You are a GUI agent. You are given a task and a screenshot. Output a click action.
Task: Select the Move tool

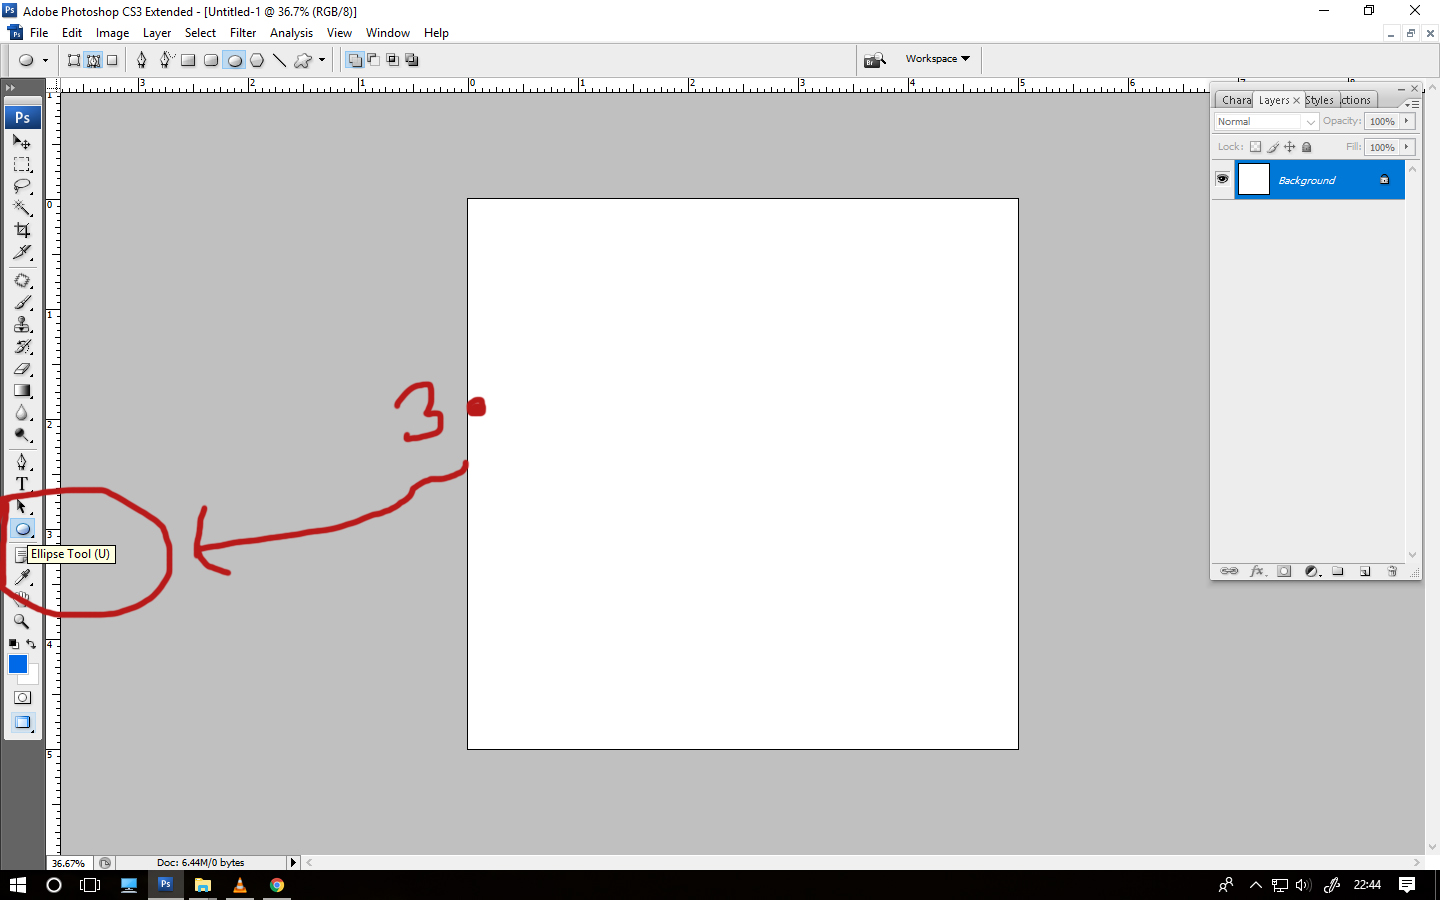(22, 142)
